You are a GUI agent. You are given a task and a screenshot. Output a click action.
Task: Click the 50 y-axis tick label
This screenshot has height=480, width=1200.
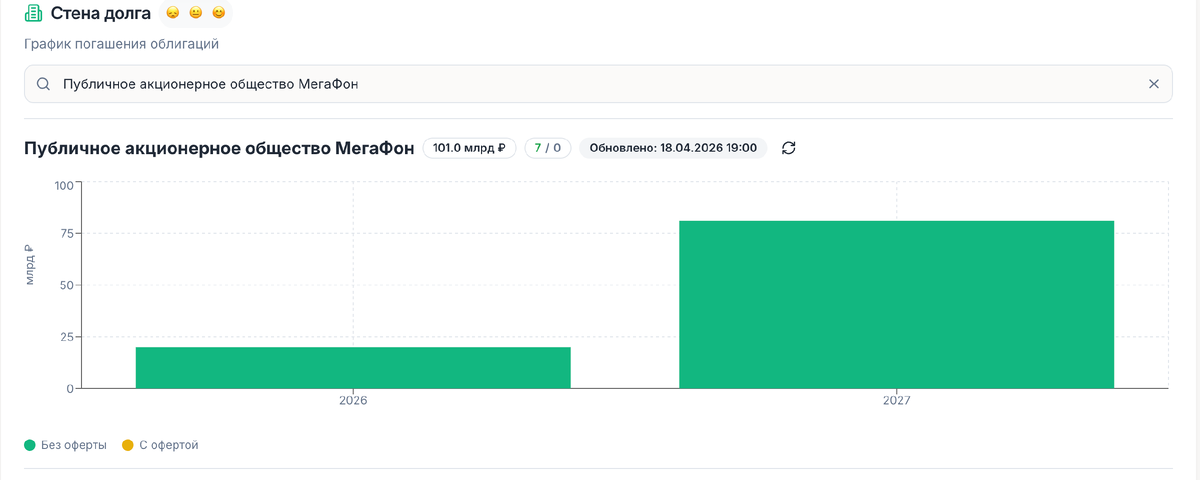click(67, 285)
